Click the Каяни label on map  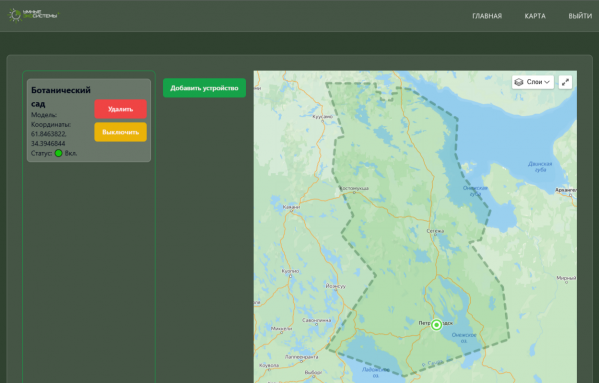click(291, 207)
